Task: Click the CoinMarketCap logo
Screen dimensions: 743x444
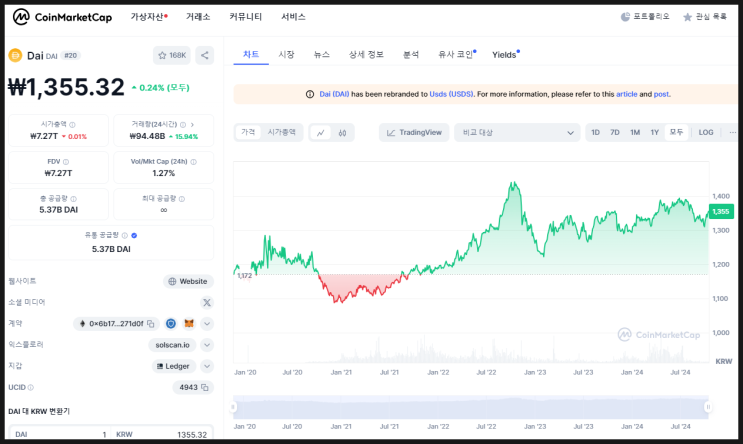Action: (x=62, y=17)
